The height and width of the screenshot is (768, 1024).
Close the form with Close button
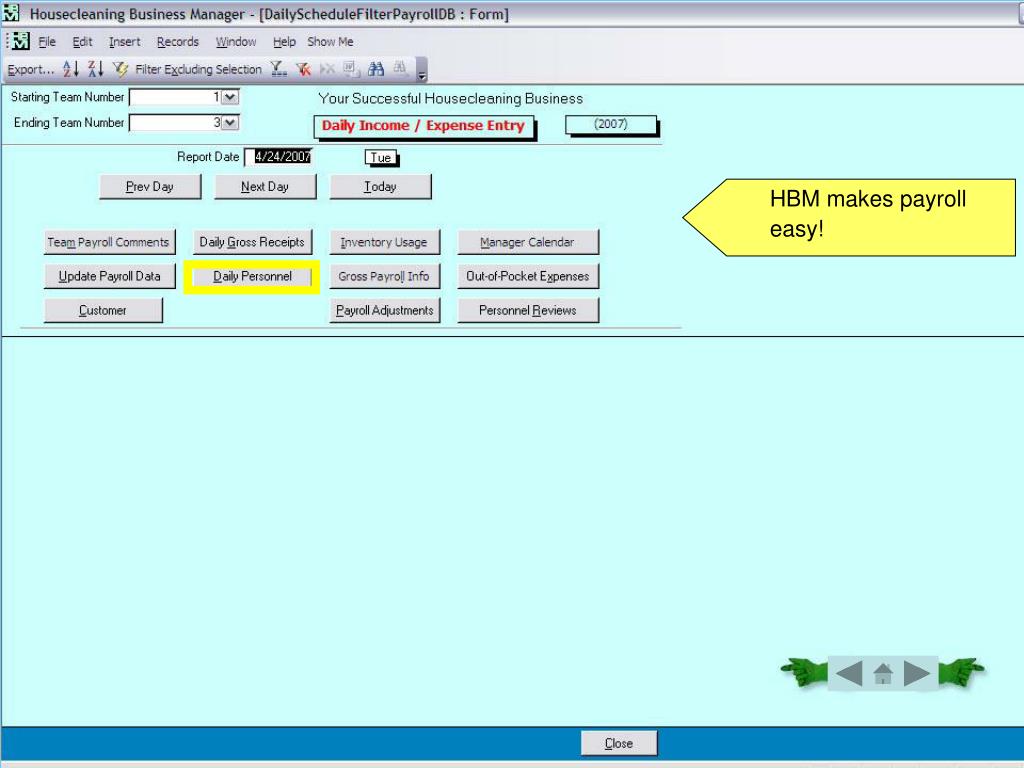click(618, 743)
